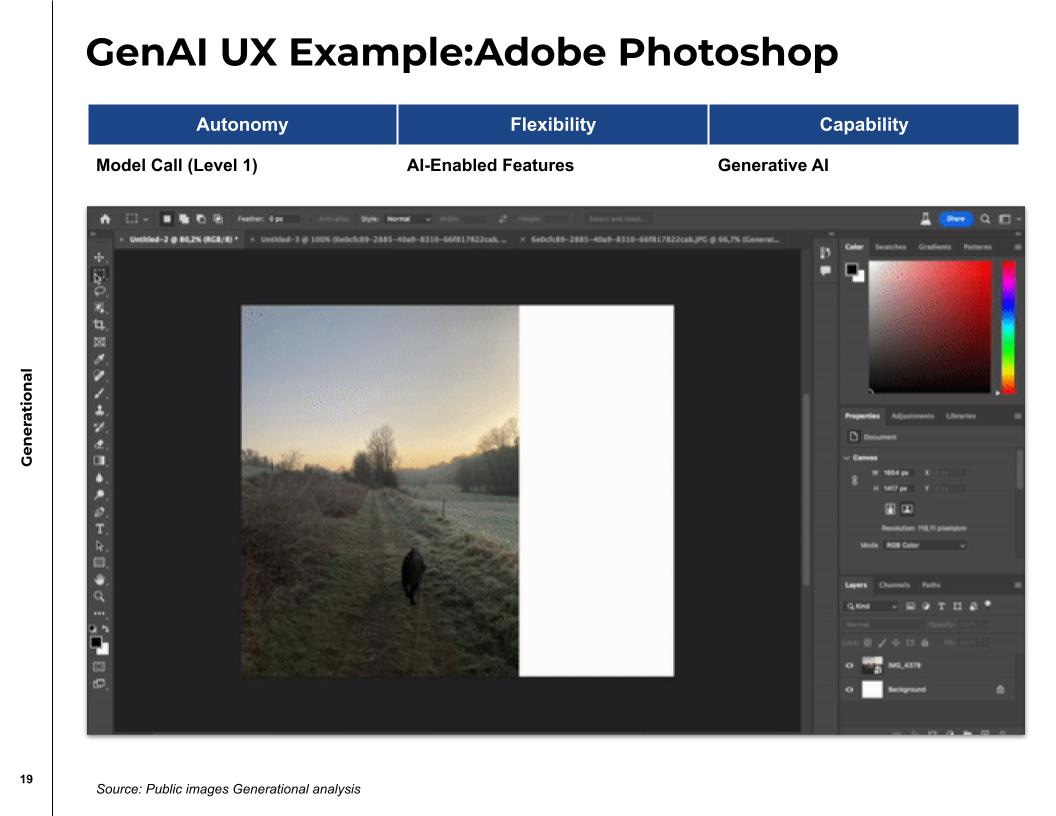Select the History Brush tool
Screen dimensions: 1056x816
pyautogui.click(x=99, y=426)
